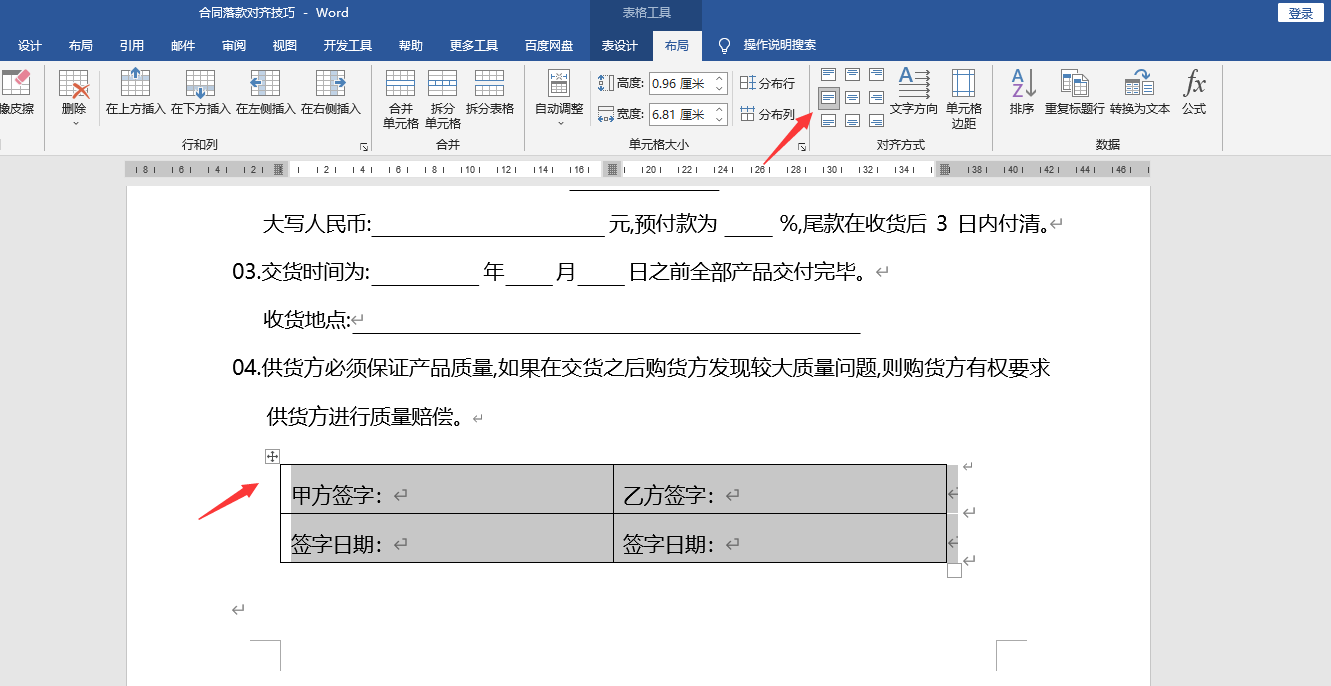Align cell text top center

852,75
